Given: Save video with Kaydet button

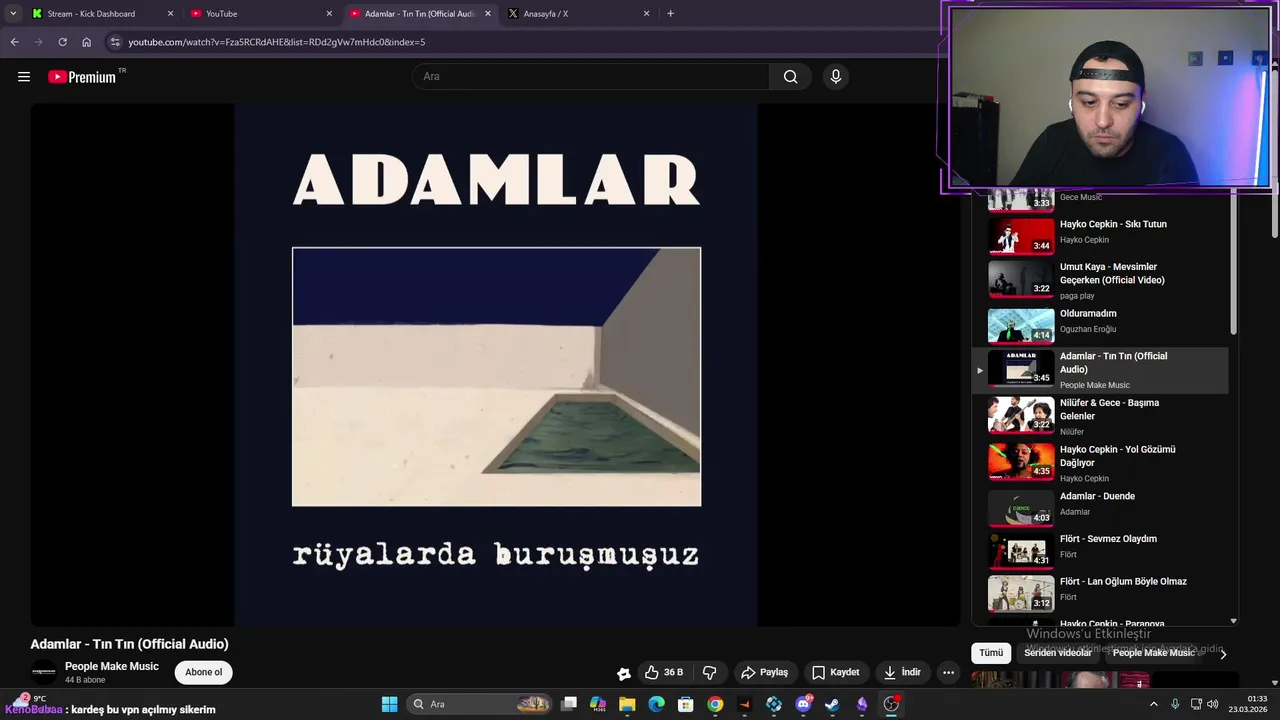Looking at the screenshot, I should 835,672.
